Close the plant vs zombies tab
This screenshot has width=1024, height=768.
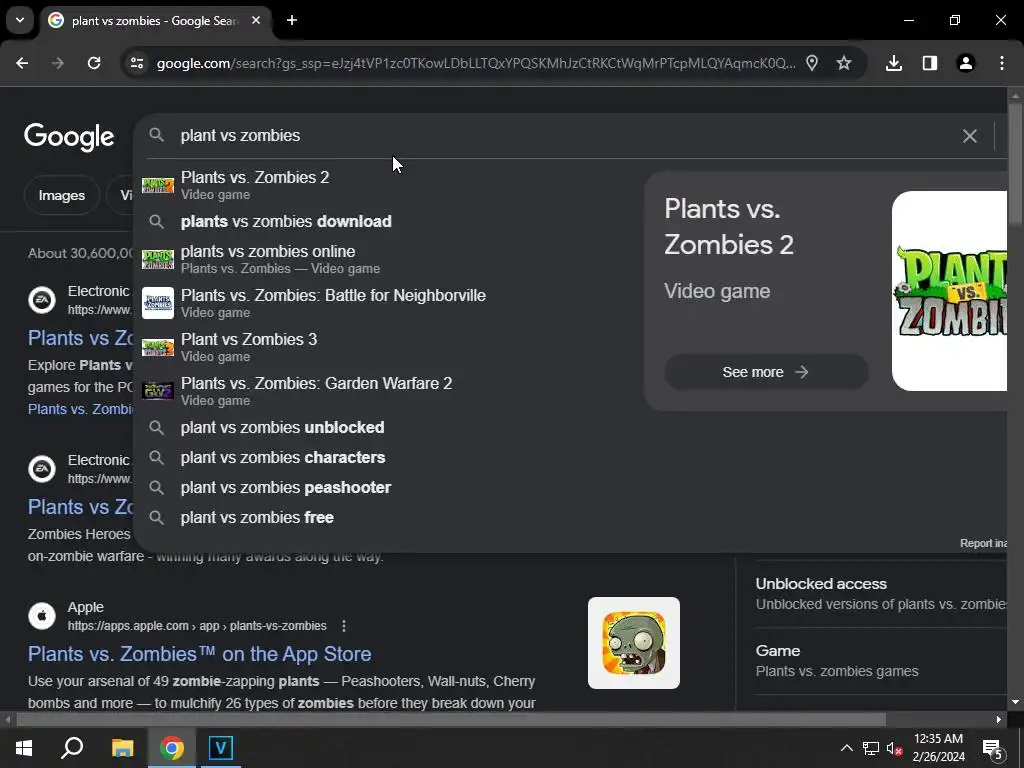tap(256, 20)
